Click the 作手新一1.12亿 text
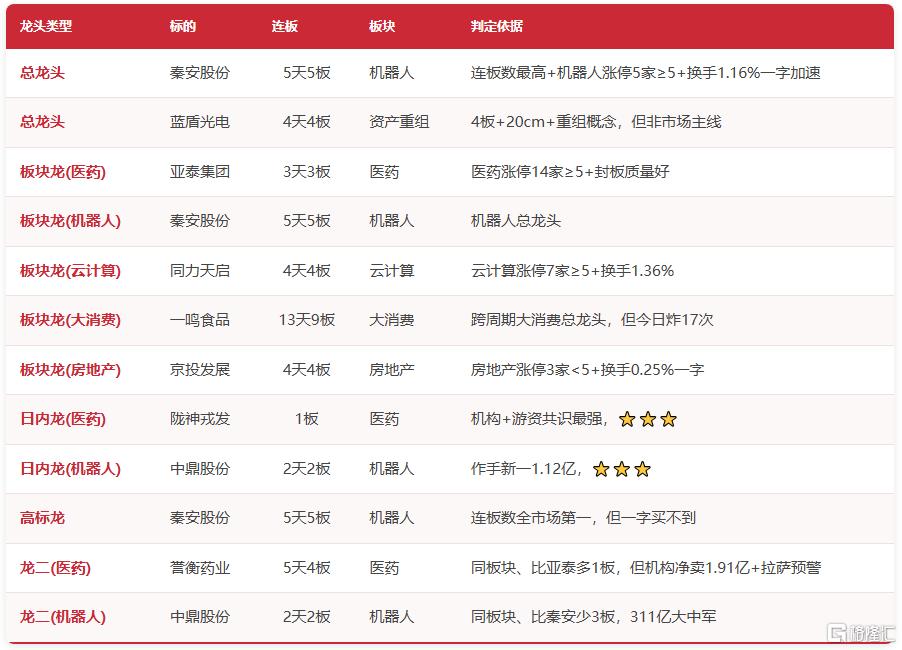The image size is (902, 650). click(x=525, y=469)
